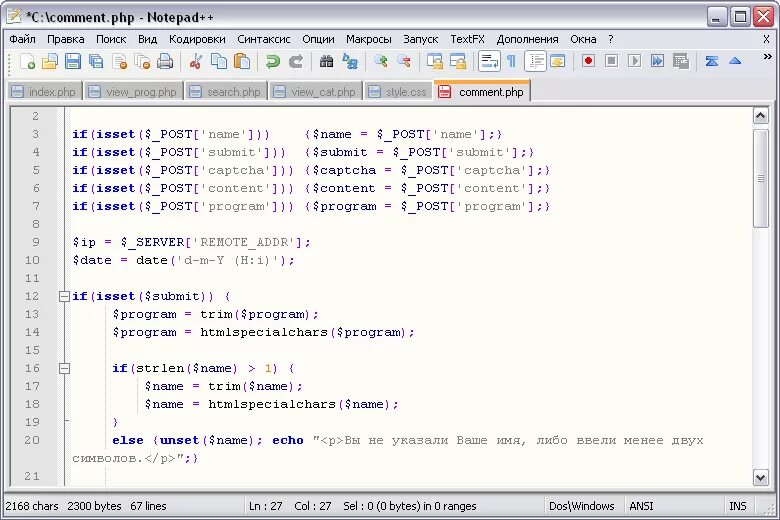Click the ANSI encoding in status bar
This screenshot has height=520, width=780.
[641, 506]
